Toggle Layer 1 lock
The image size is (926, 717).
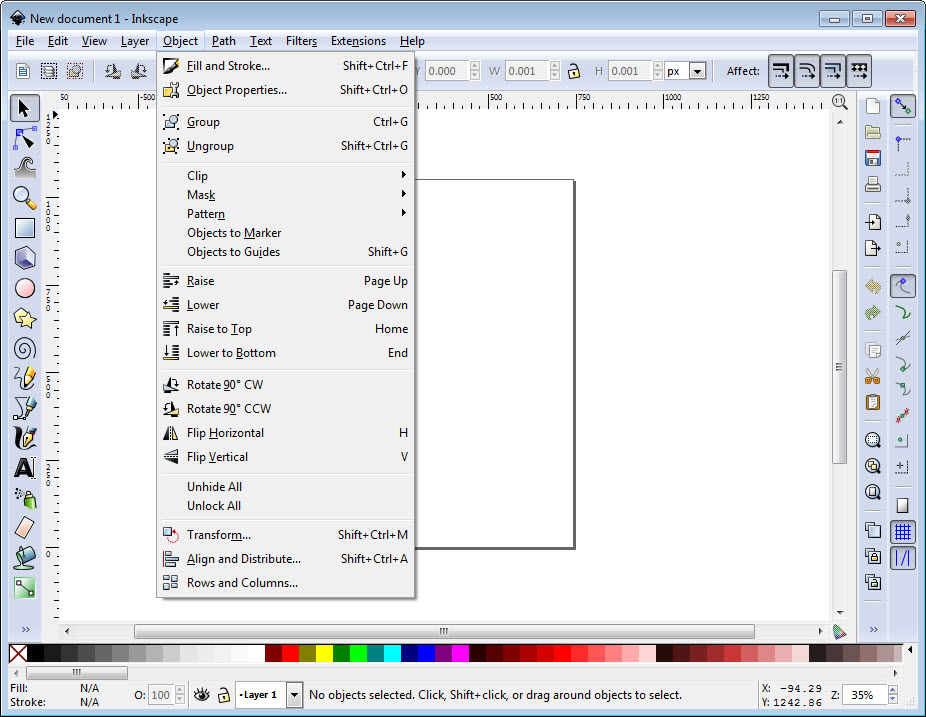coord(223,695)
